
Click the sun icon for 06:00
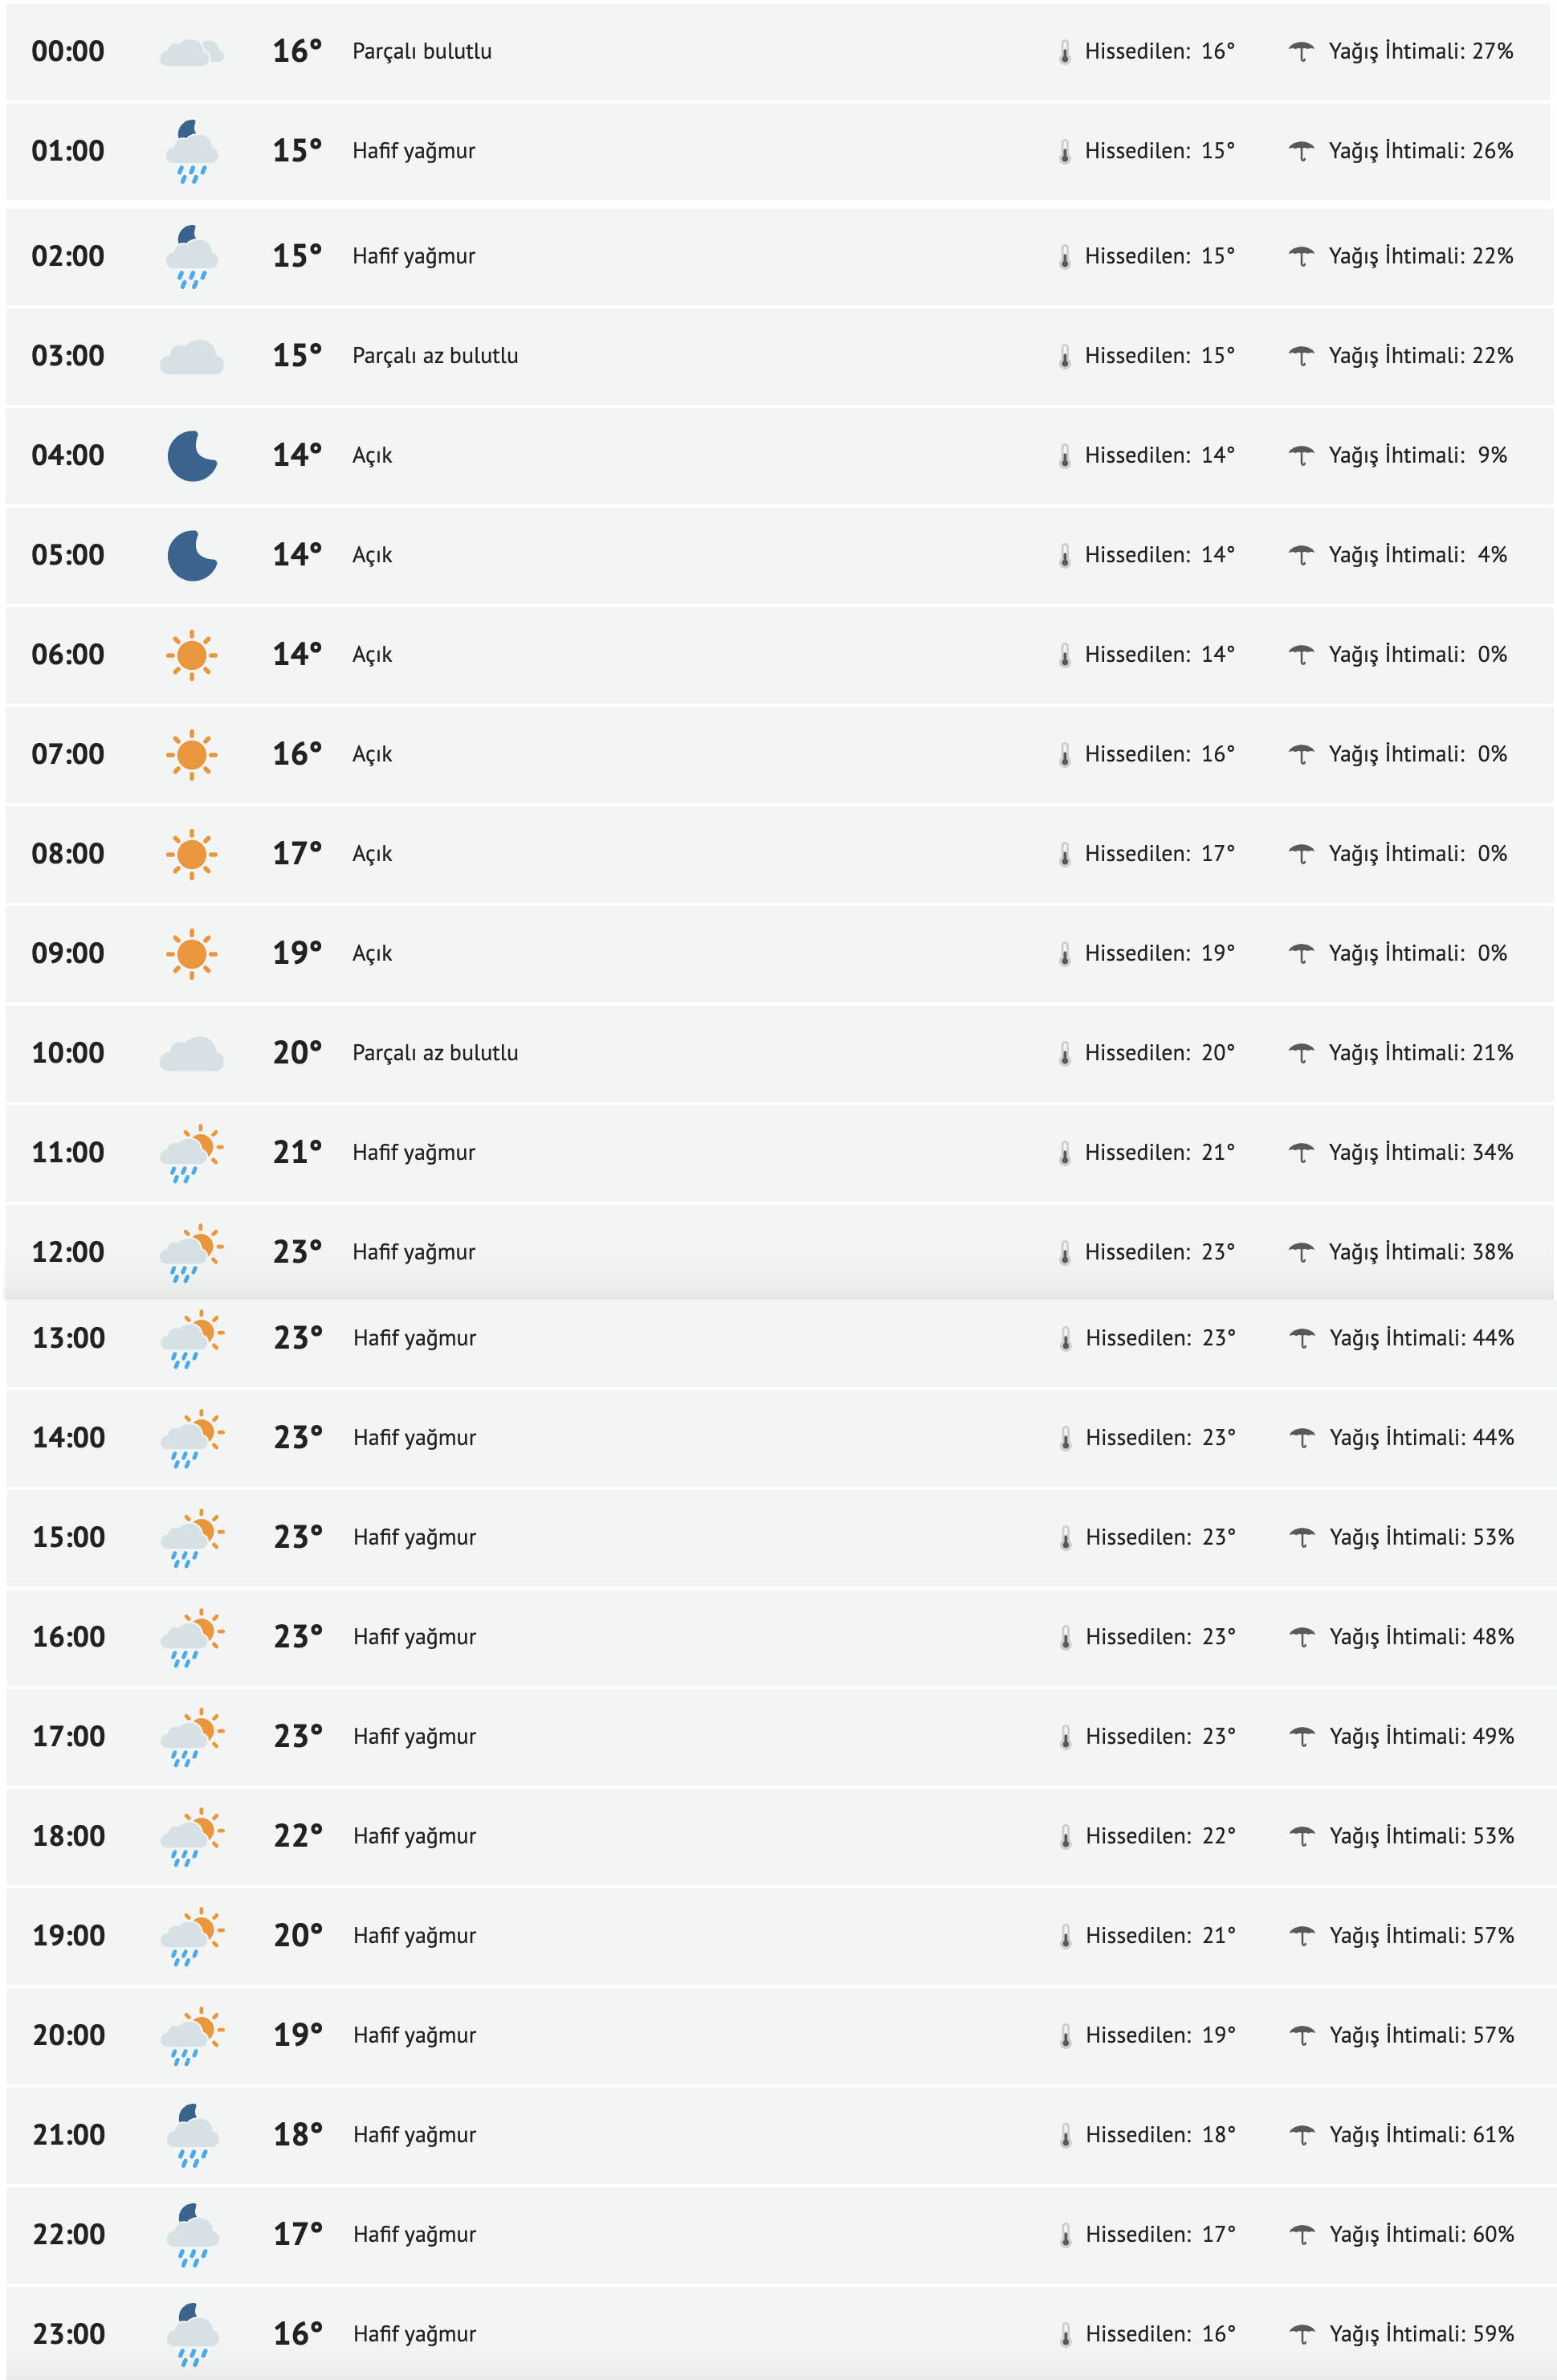coord(191,655)
